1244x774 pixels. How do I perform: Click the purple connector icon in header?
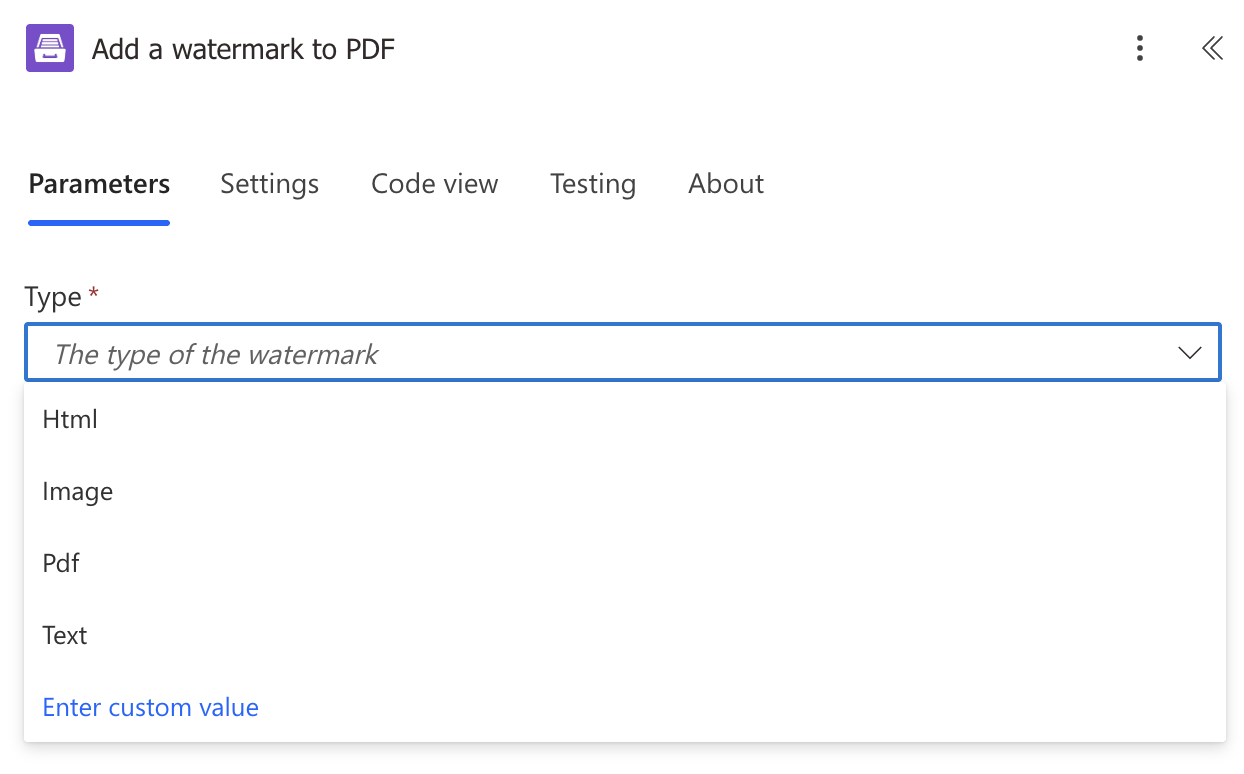[x=50, y=49]
